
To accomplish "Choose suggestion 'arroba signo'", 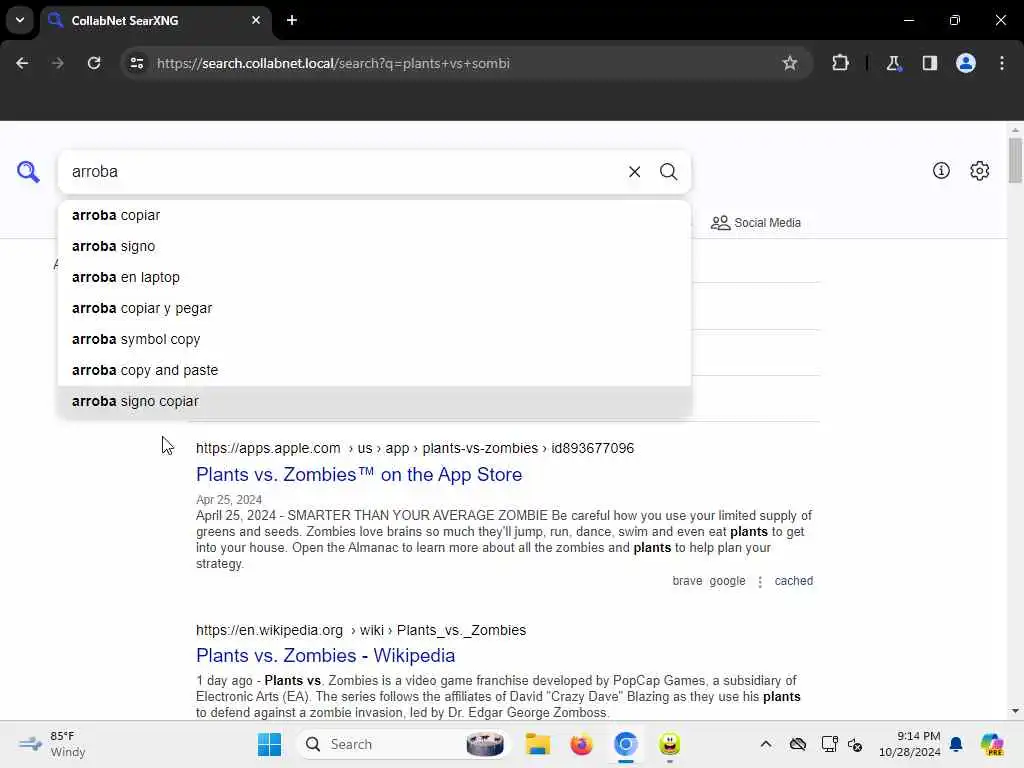I will click(x=374, y=246).
